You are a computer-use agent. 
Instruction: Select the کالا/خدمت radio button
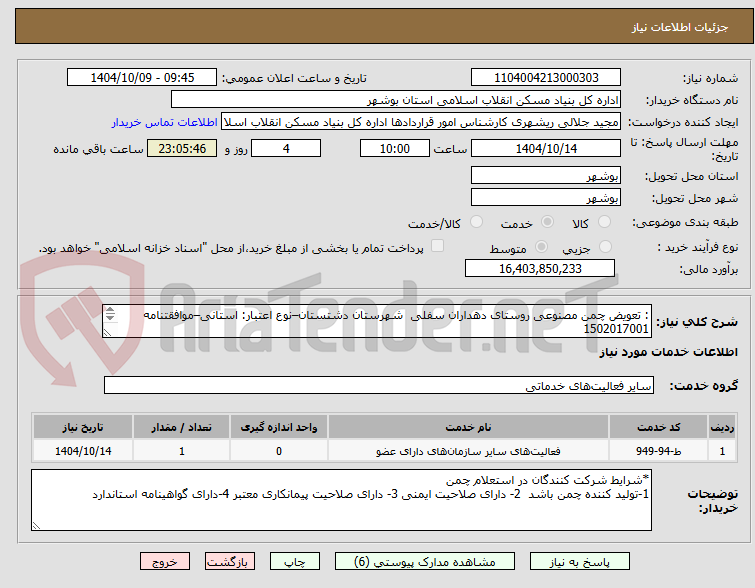point(476,222)
